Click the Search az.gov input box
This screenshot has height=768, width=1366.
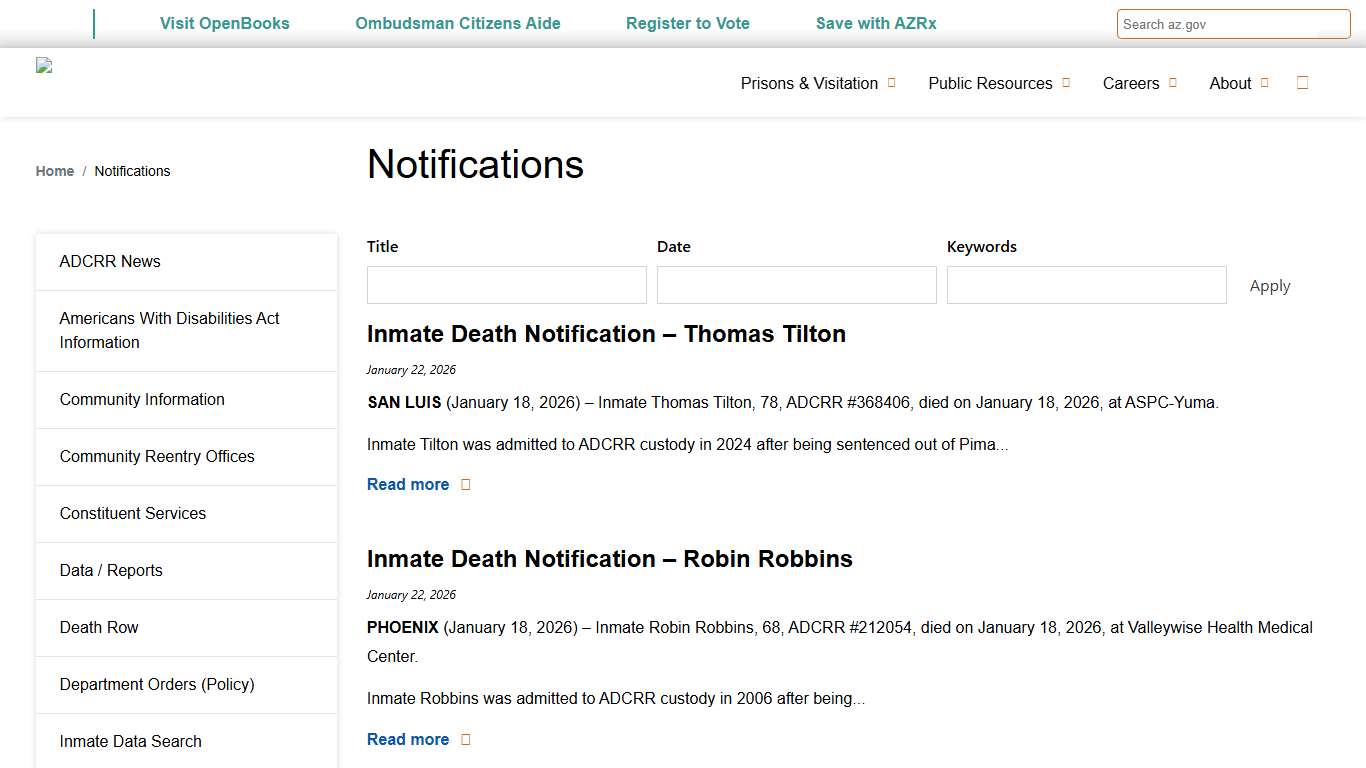[1233, 24]
